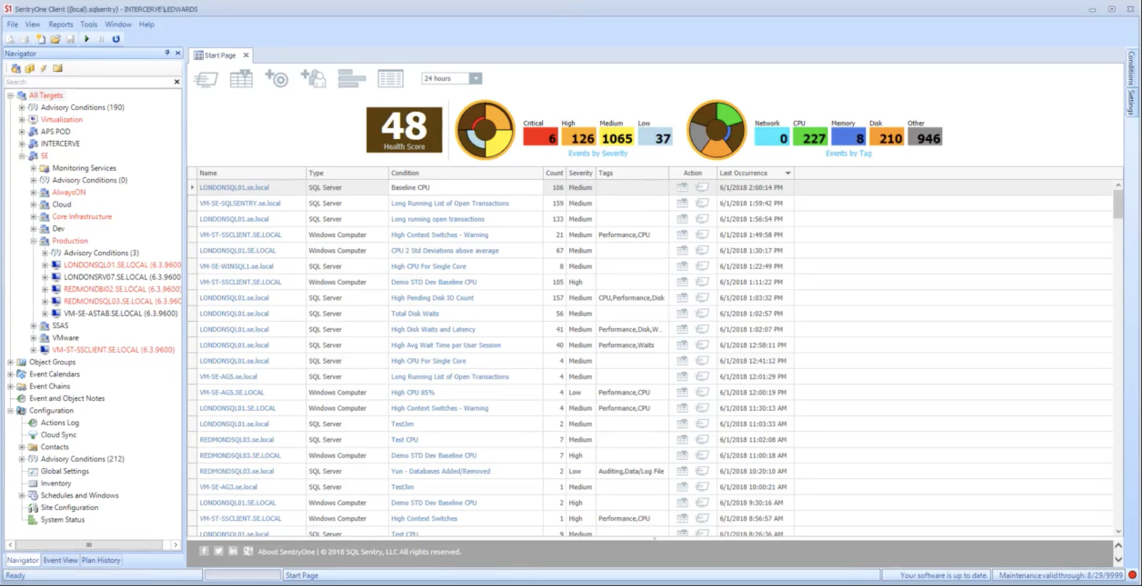Click the Events by Severity link
The height and width of the screenshot is (586, 1142).
click(597, 153)
